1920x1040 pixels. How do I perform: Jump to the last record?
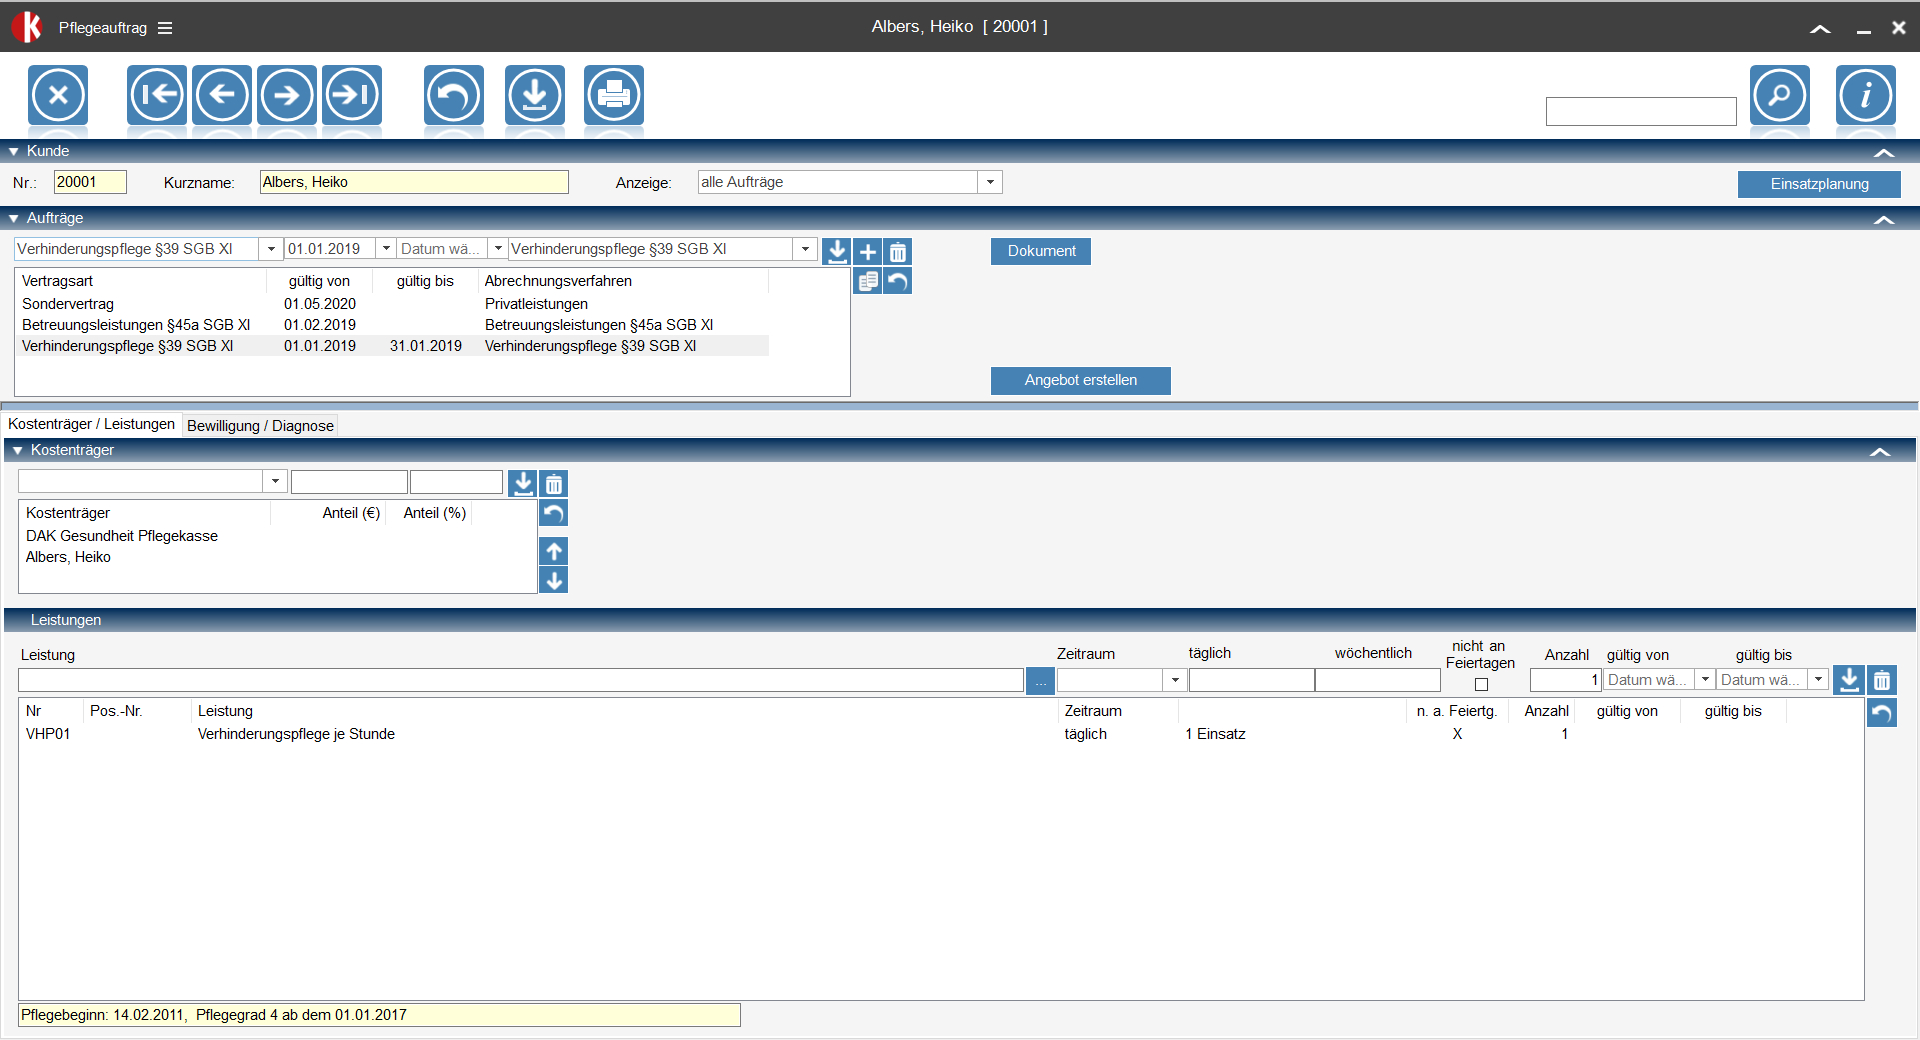[x=352, y=95]
